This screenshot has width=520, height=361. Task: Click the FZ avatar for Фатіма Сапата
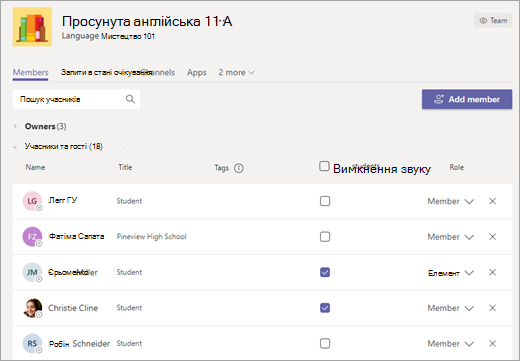[32, 237]
